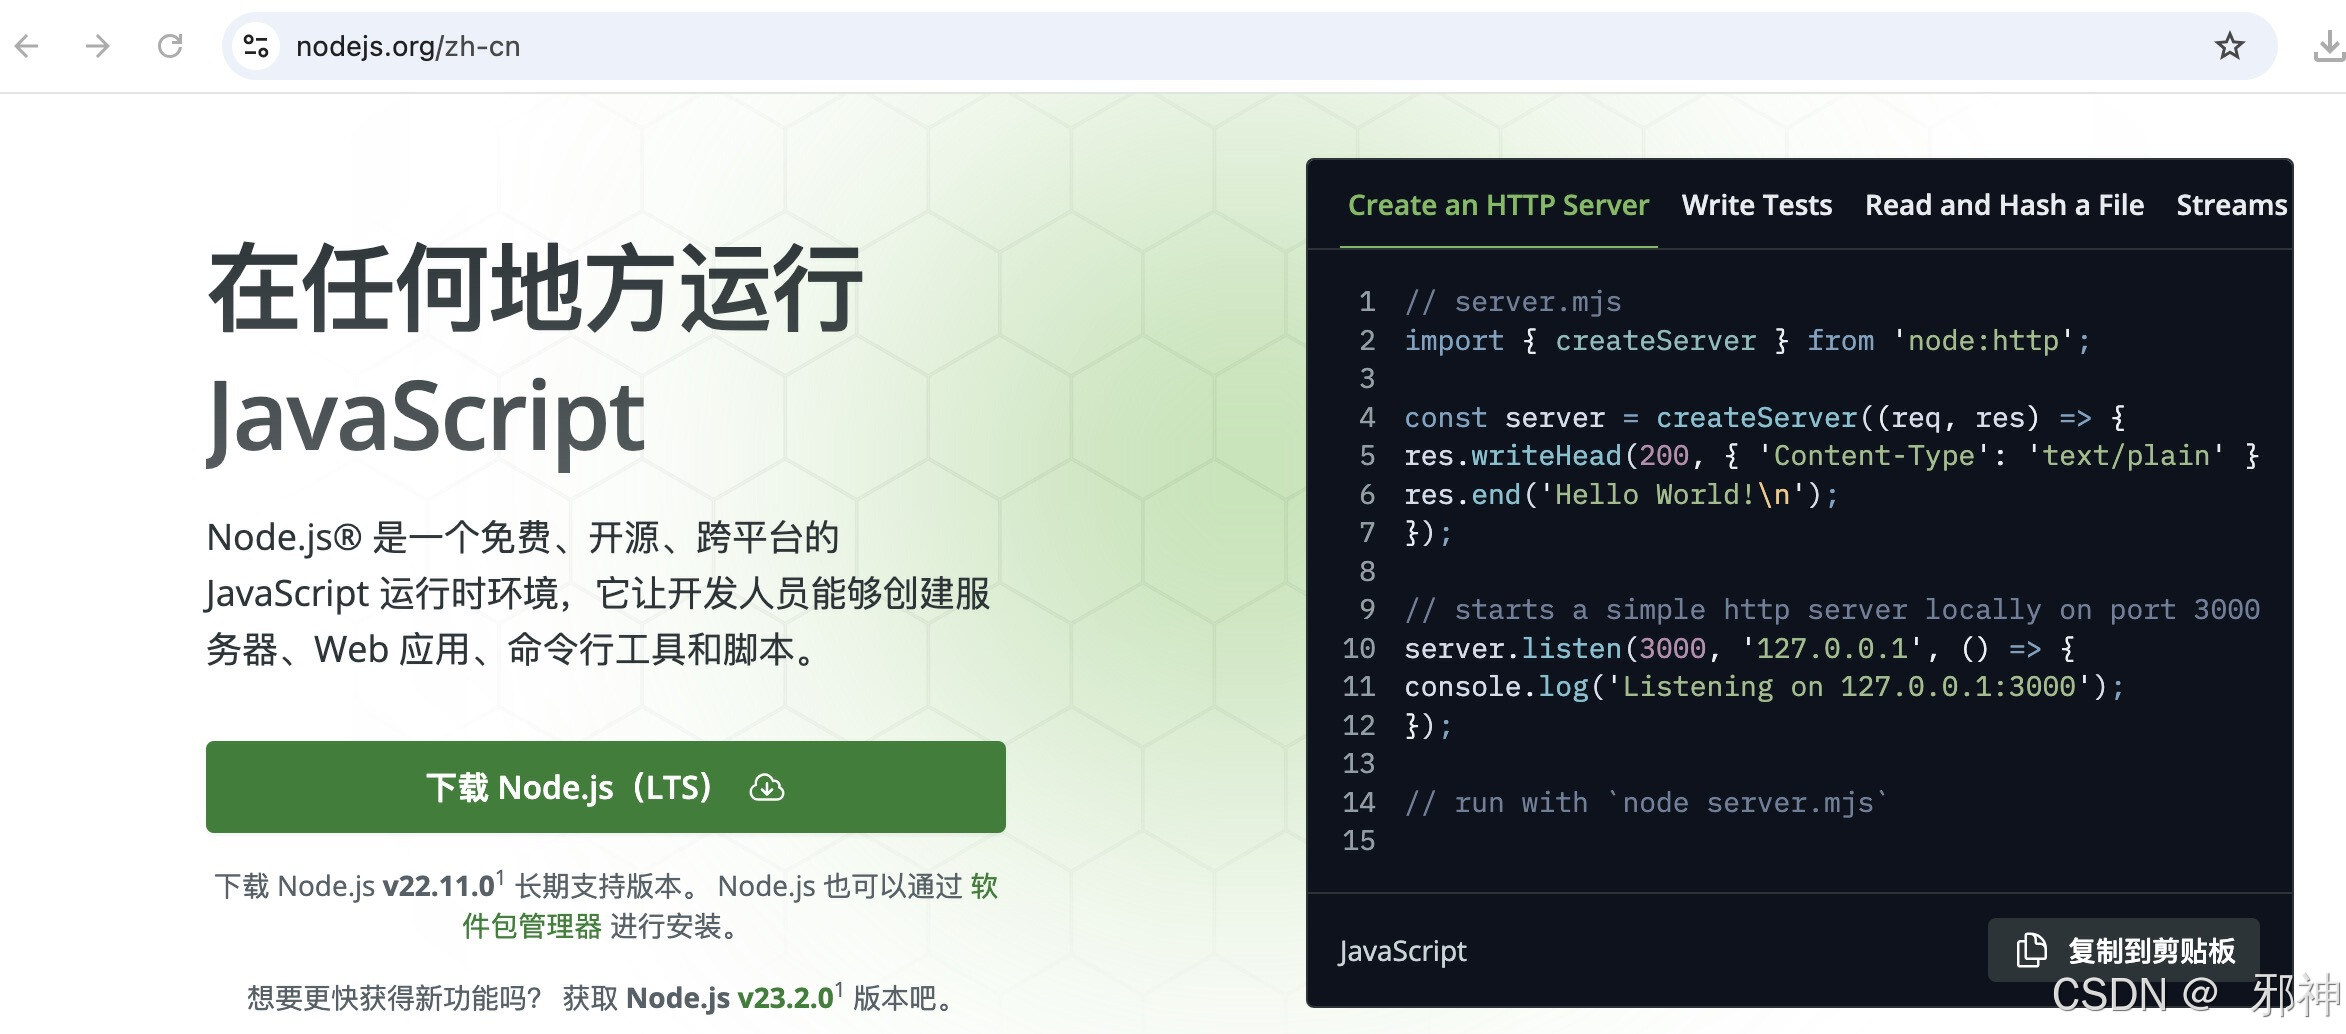Click the res.writeHead code line
The image size is (2346, 1034).
[1832, 456]
